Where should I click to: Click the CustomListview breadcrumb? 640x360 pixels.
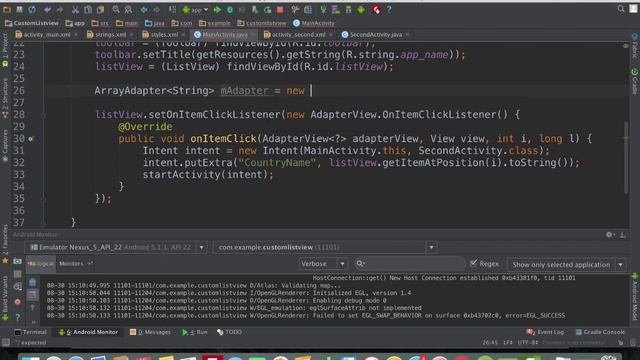coord(32,23)
